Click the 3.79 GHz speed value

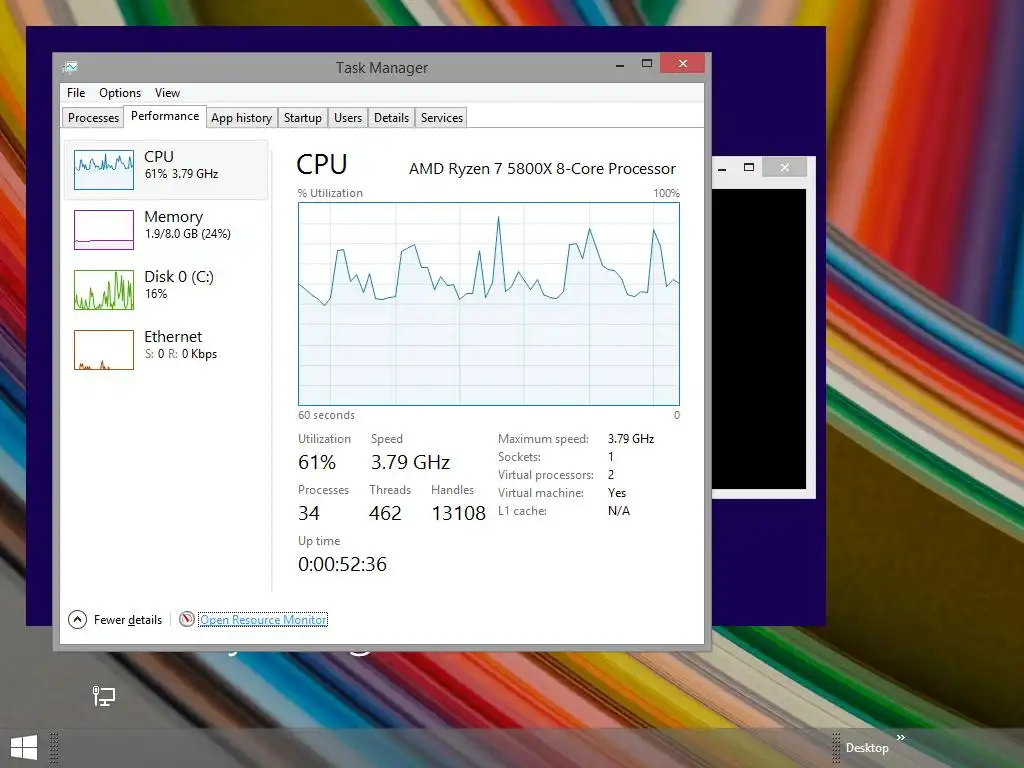point(410,462)
